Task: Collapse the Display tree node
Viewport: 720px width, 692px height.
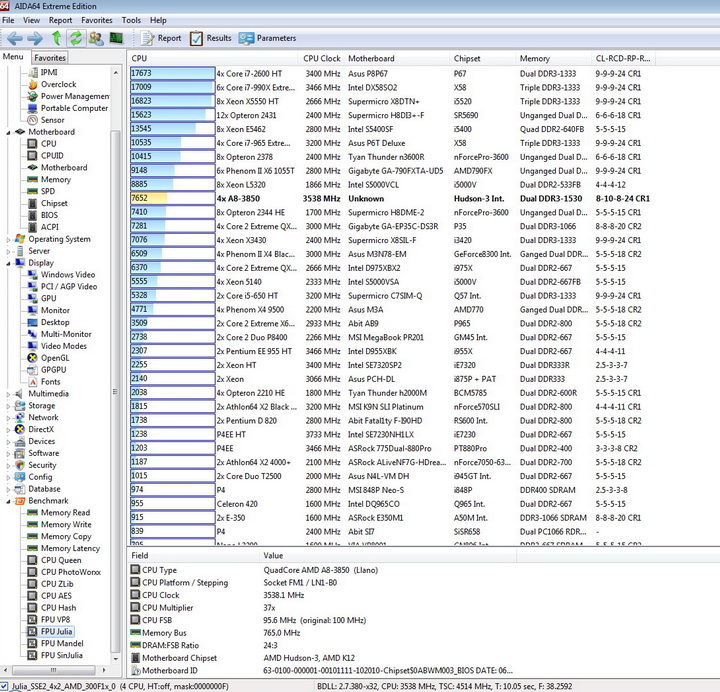Action: click(8, 264)
